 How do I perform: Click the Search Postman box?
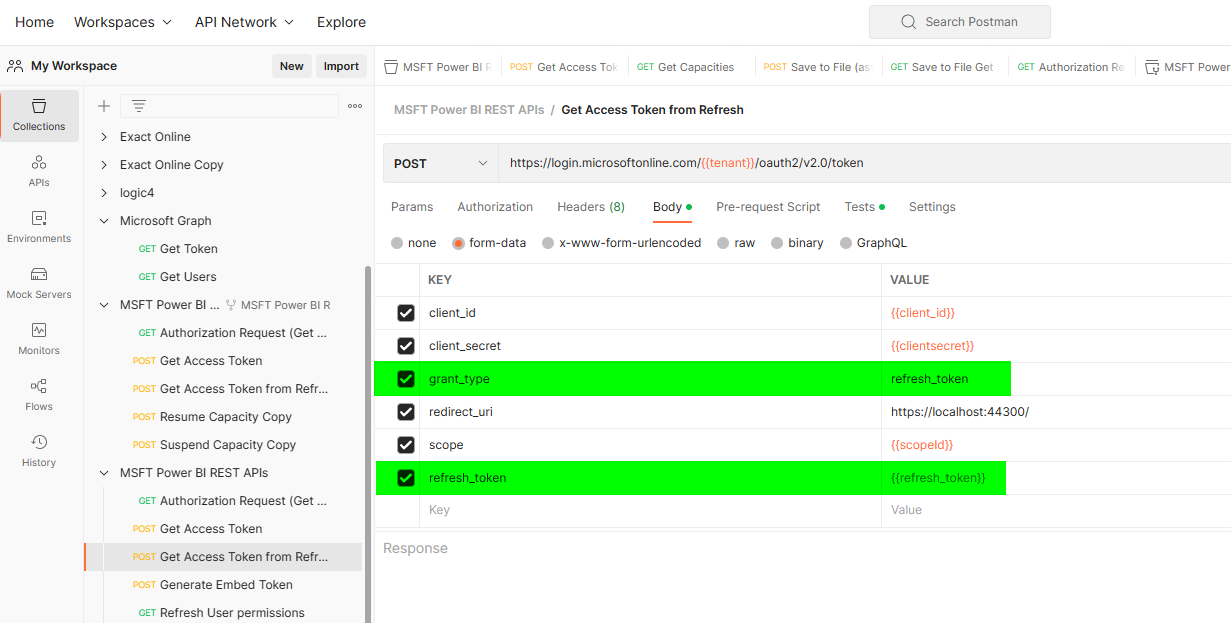click(960, 22)
